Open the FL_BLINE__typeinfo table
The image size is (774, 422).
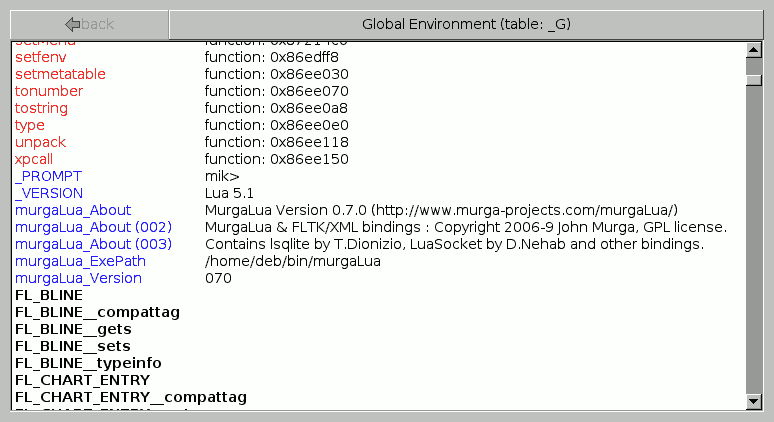click(x=88, y=363)
